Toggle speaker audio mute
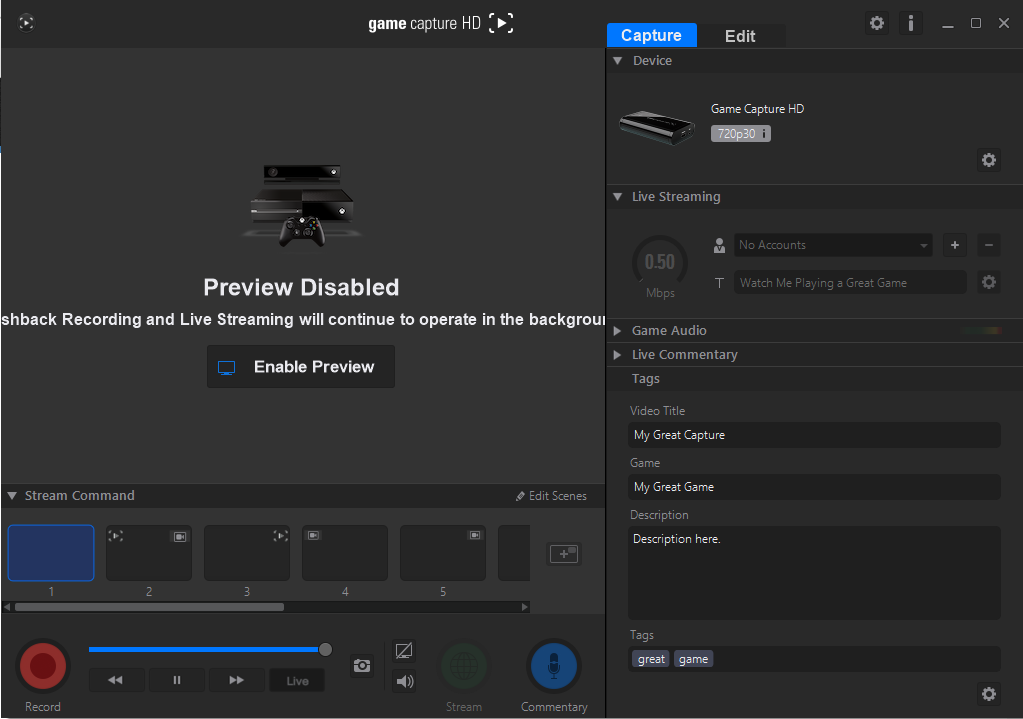 click(404, 681)
